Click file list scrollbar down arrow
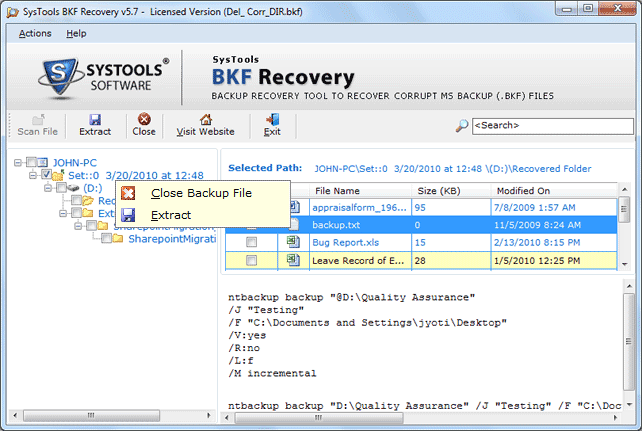This screenshot has height=431, width=642. coord(624,264)
